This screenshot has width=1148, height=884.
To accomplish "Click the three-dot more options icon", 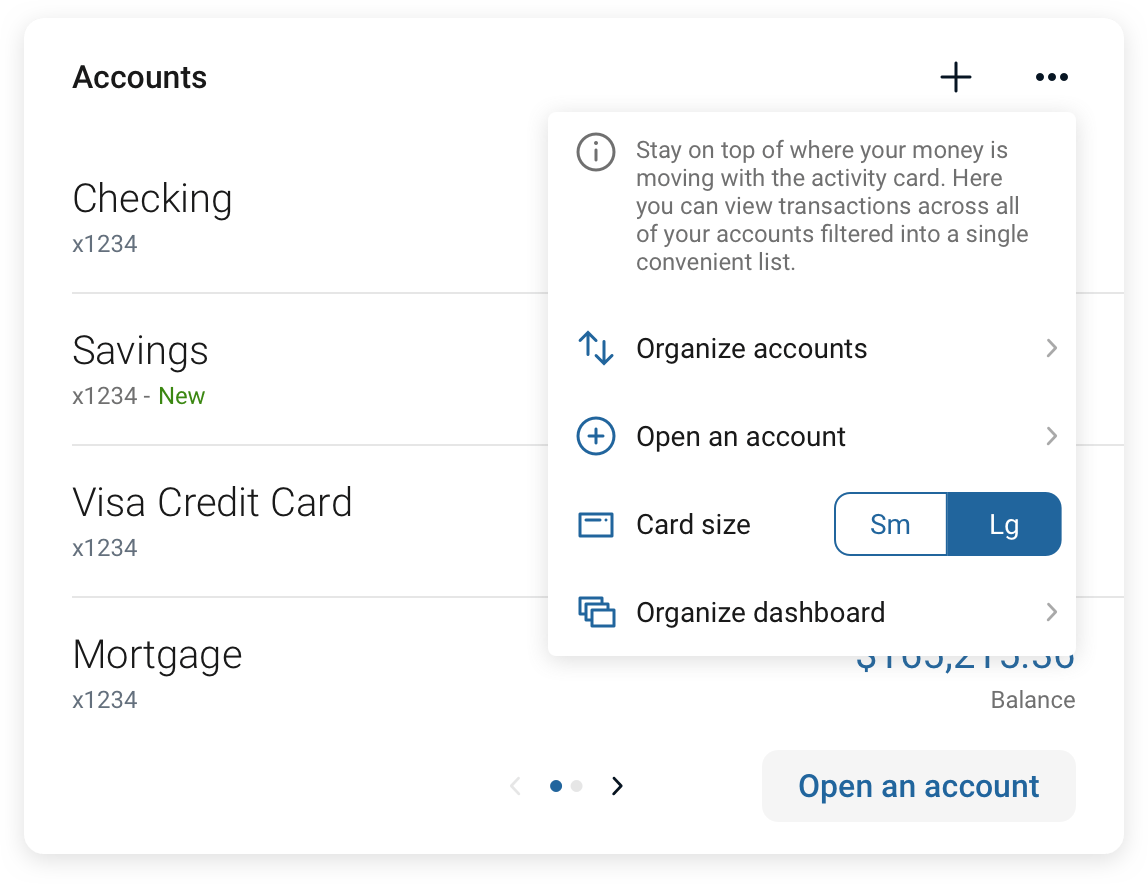I will [1051, 77].
